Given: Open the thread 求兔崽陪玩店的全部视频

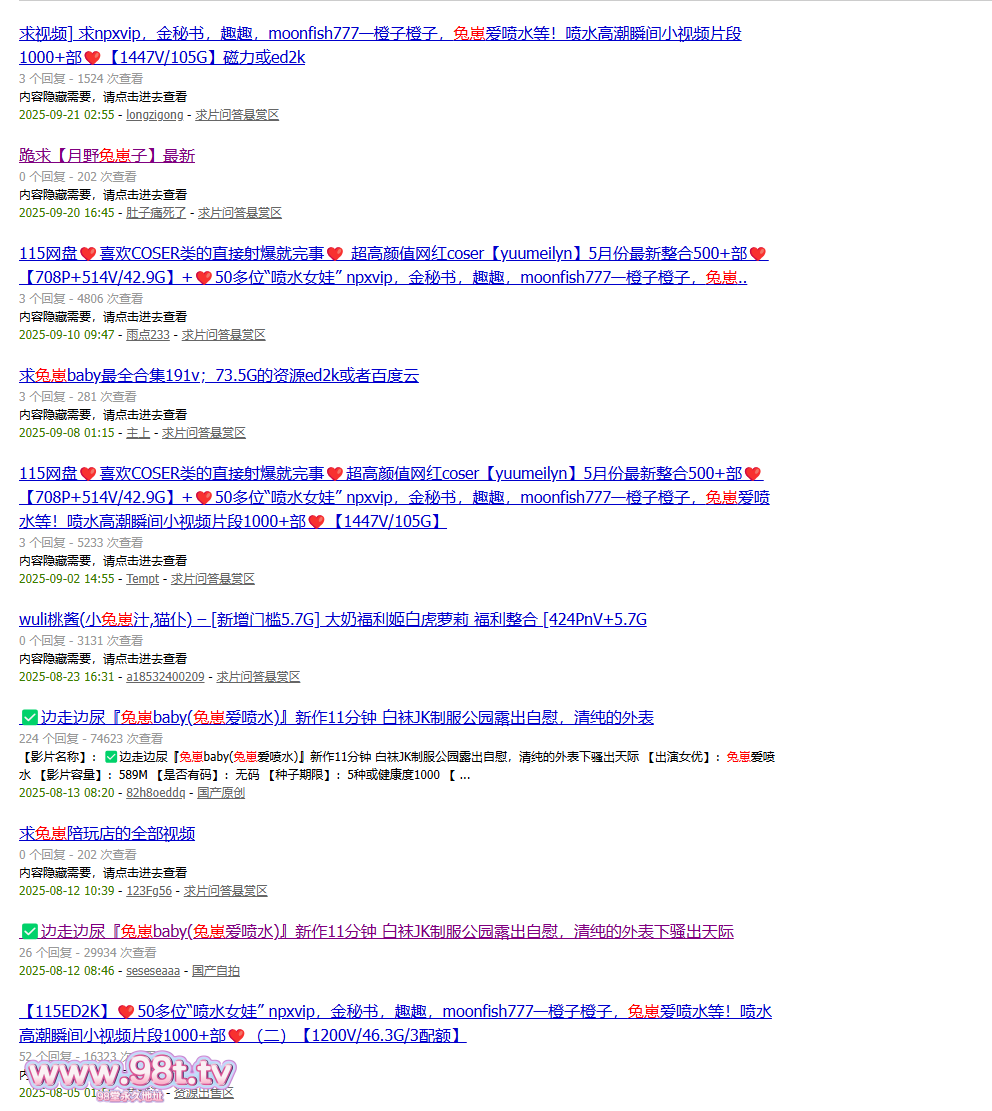Looking at the screenshot, I should click(x=107, y=833).
